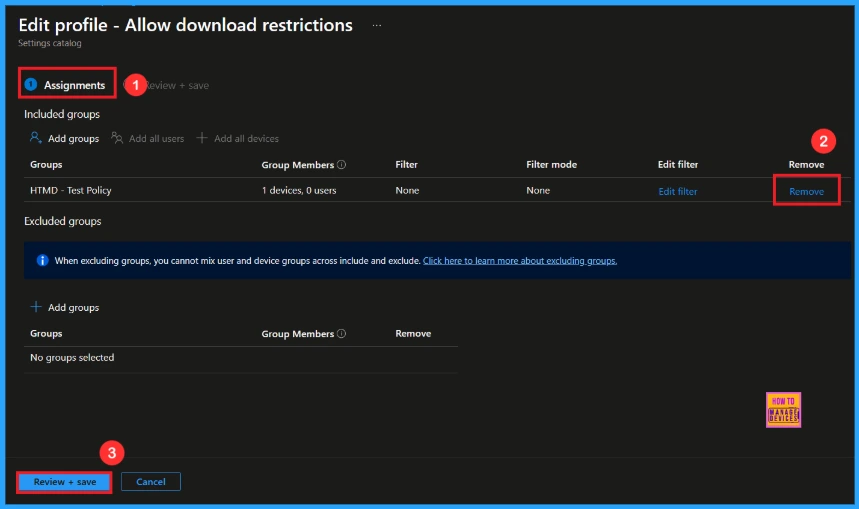Open 'Click here to learn more about excluding groups'

520,261
